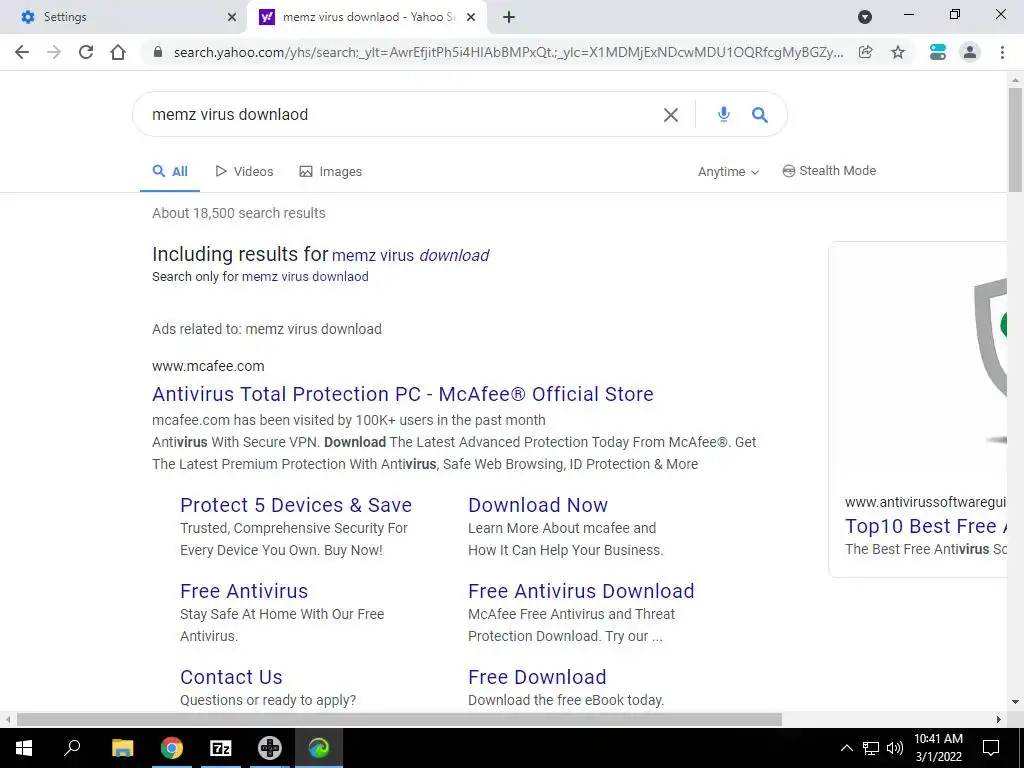1024x768 pixels.
Task: Open Windows taskbar search
Action: pyautogui.click(x=72, y=748)
